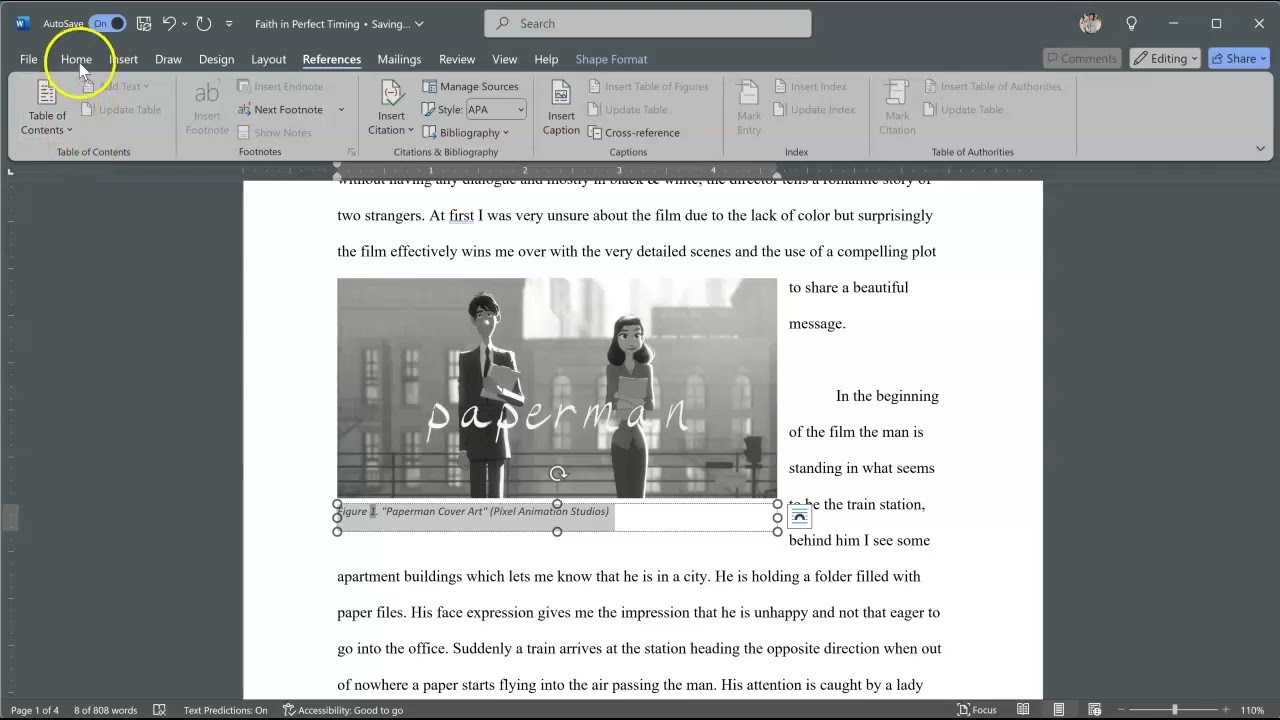Click the Insert Footnote button
Viewport: 1280px width, 720px height.
pyautogui.click(x=207, y=108)
